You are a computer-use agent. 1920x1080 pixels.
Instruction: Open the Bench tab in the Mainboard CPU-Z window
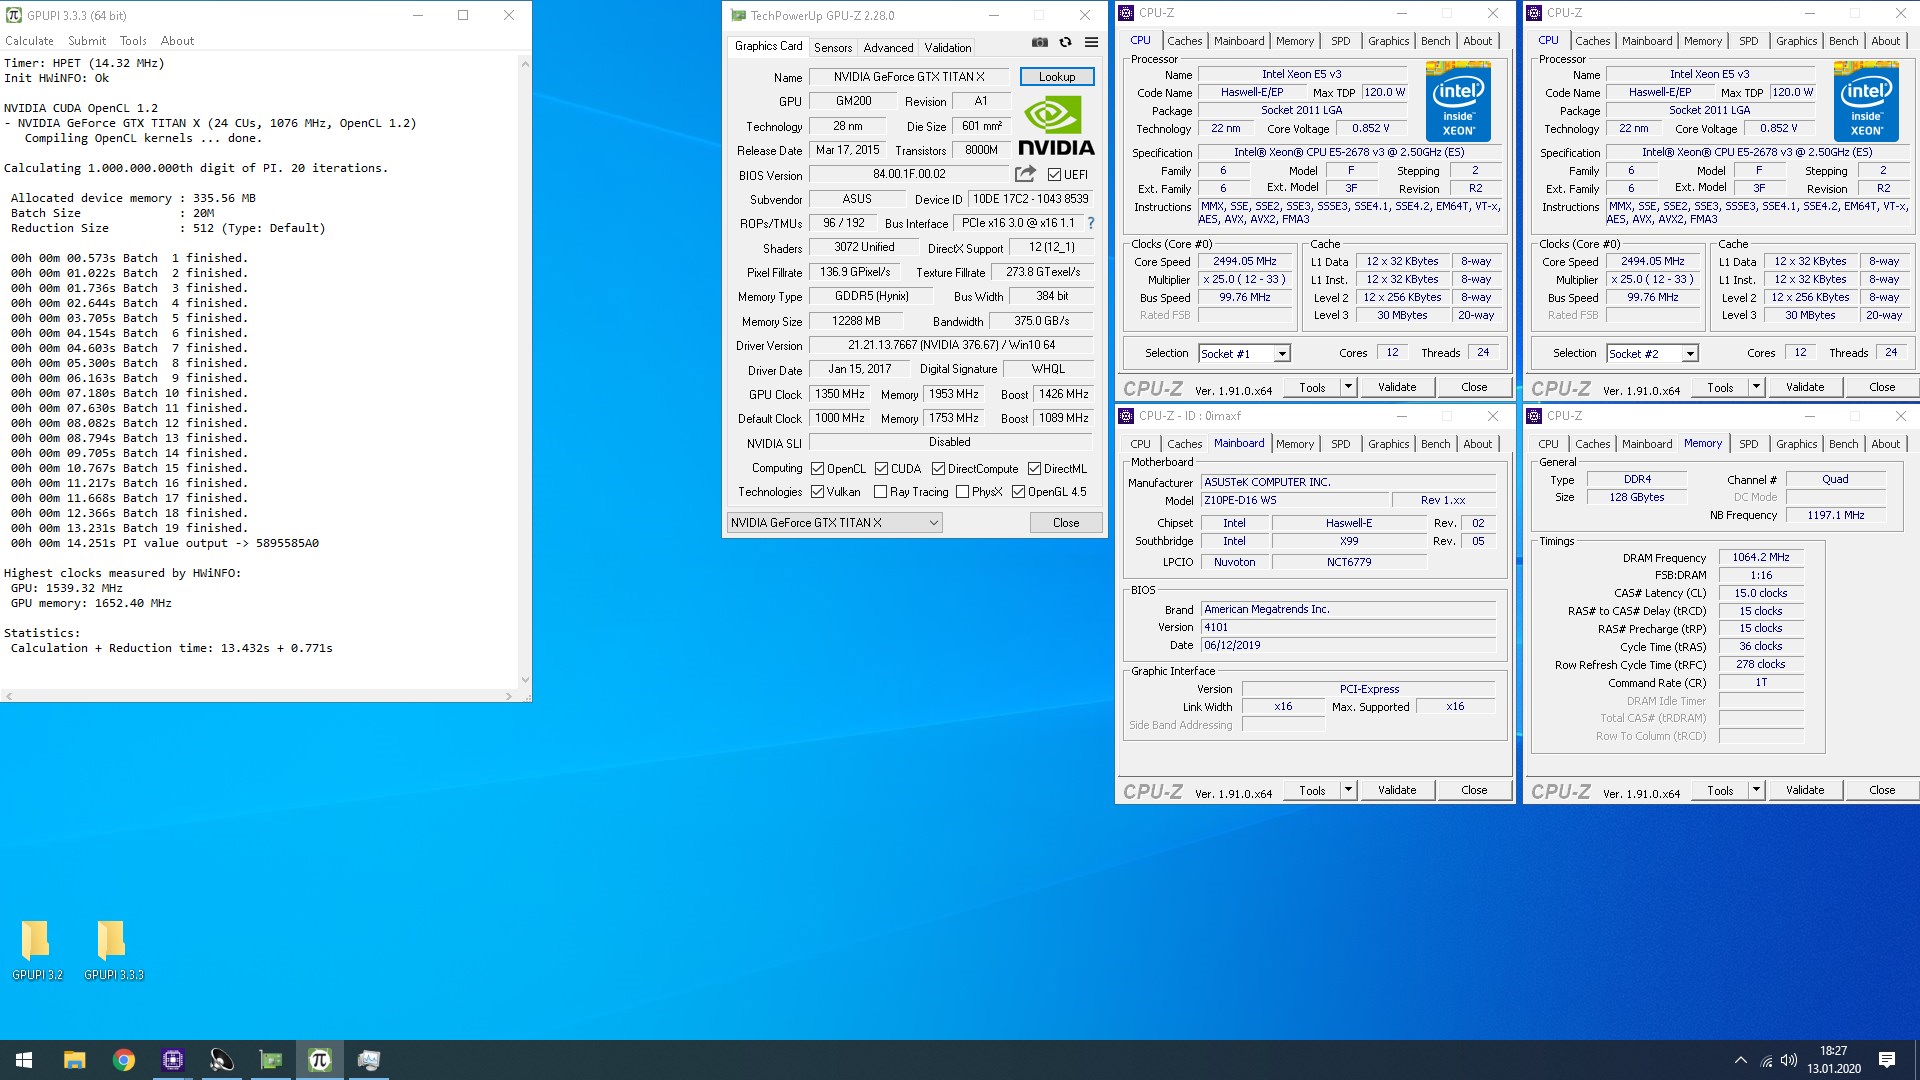point(1435,444)
